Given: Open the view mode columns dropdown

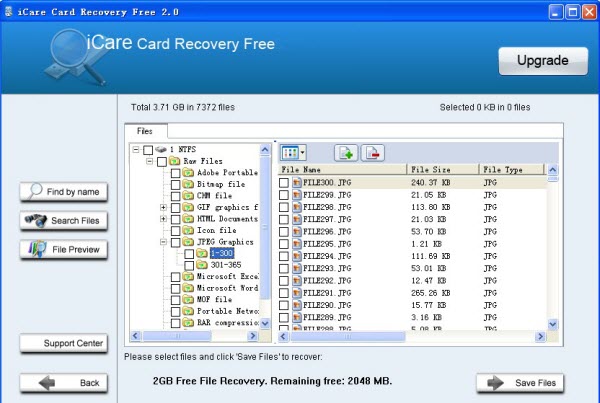Looking at the screenshot, I should (293, 153).
